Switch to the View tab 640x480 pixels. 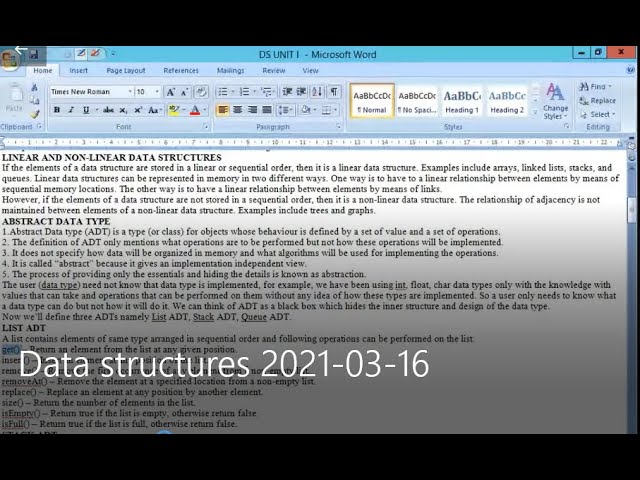tap(310, 70)
